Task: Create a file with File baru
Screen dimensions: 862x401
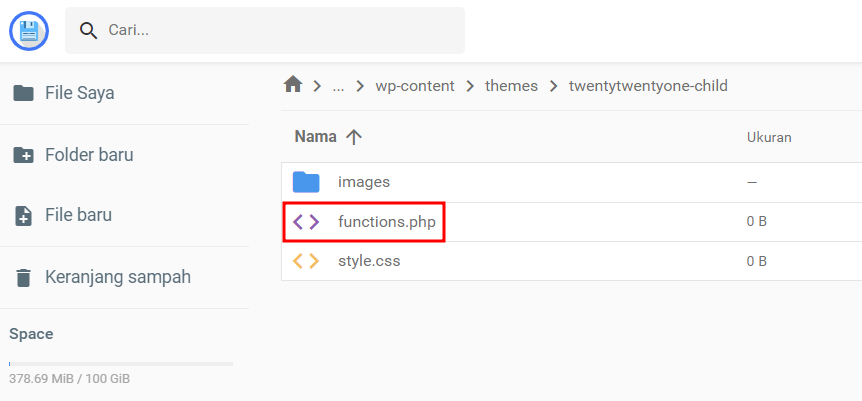Action: coord(78,215)
